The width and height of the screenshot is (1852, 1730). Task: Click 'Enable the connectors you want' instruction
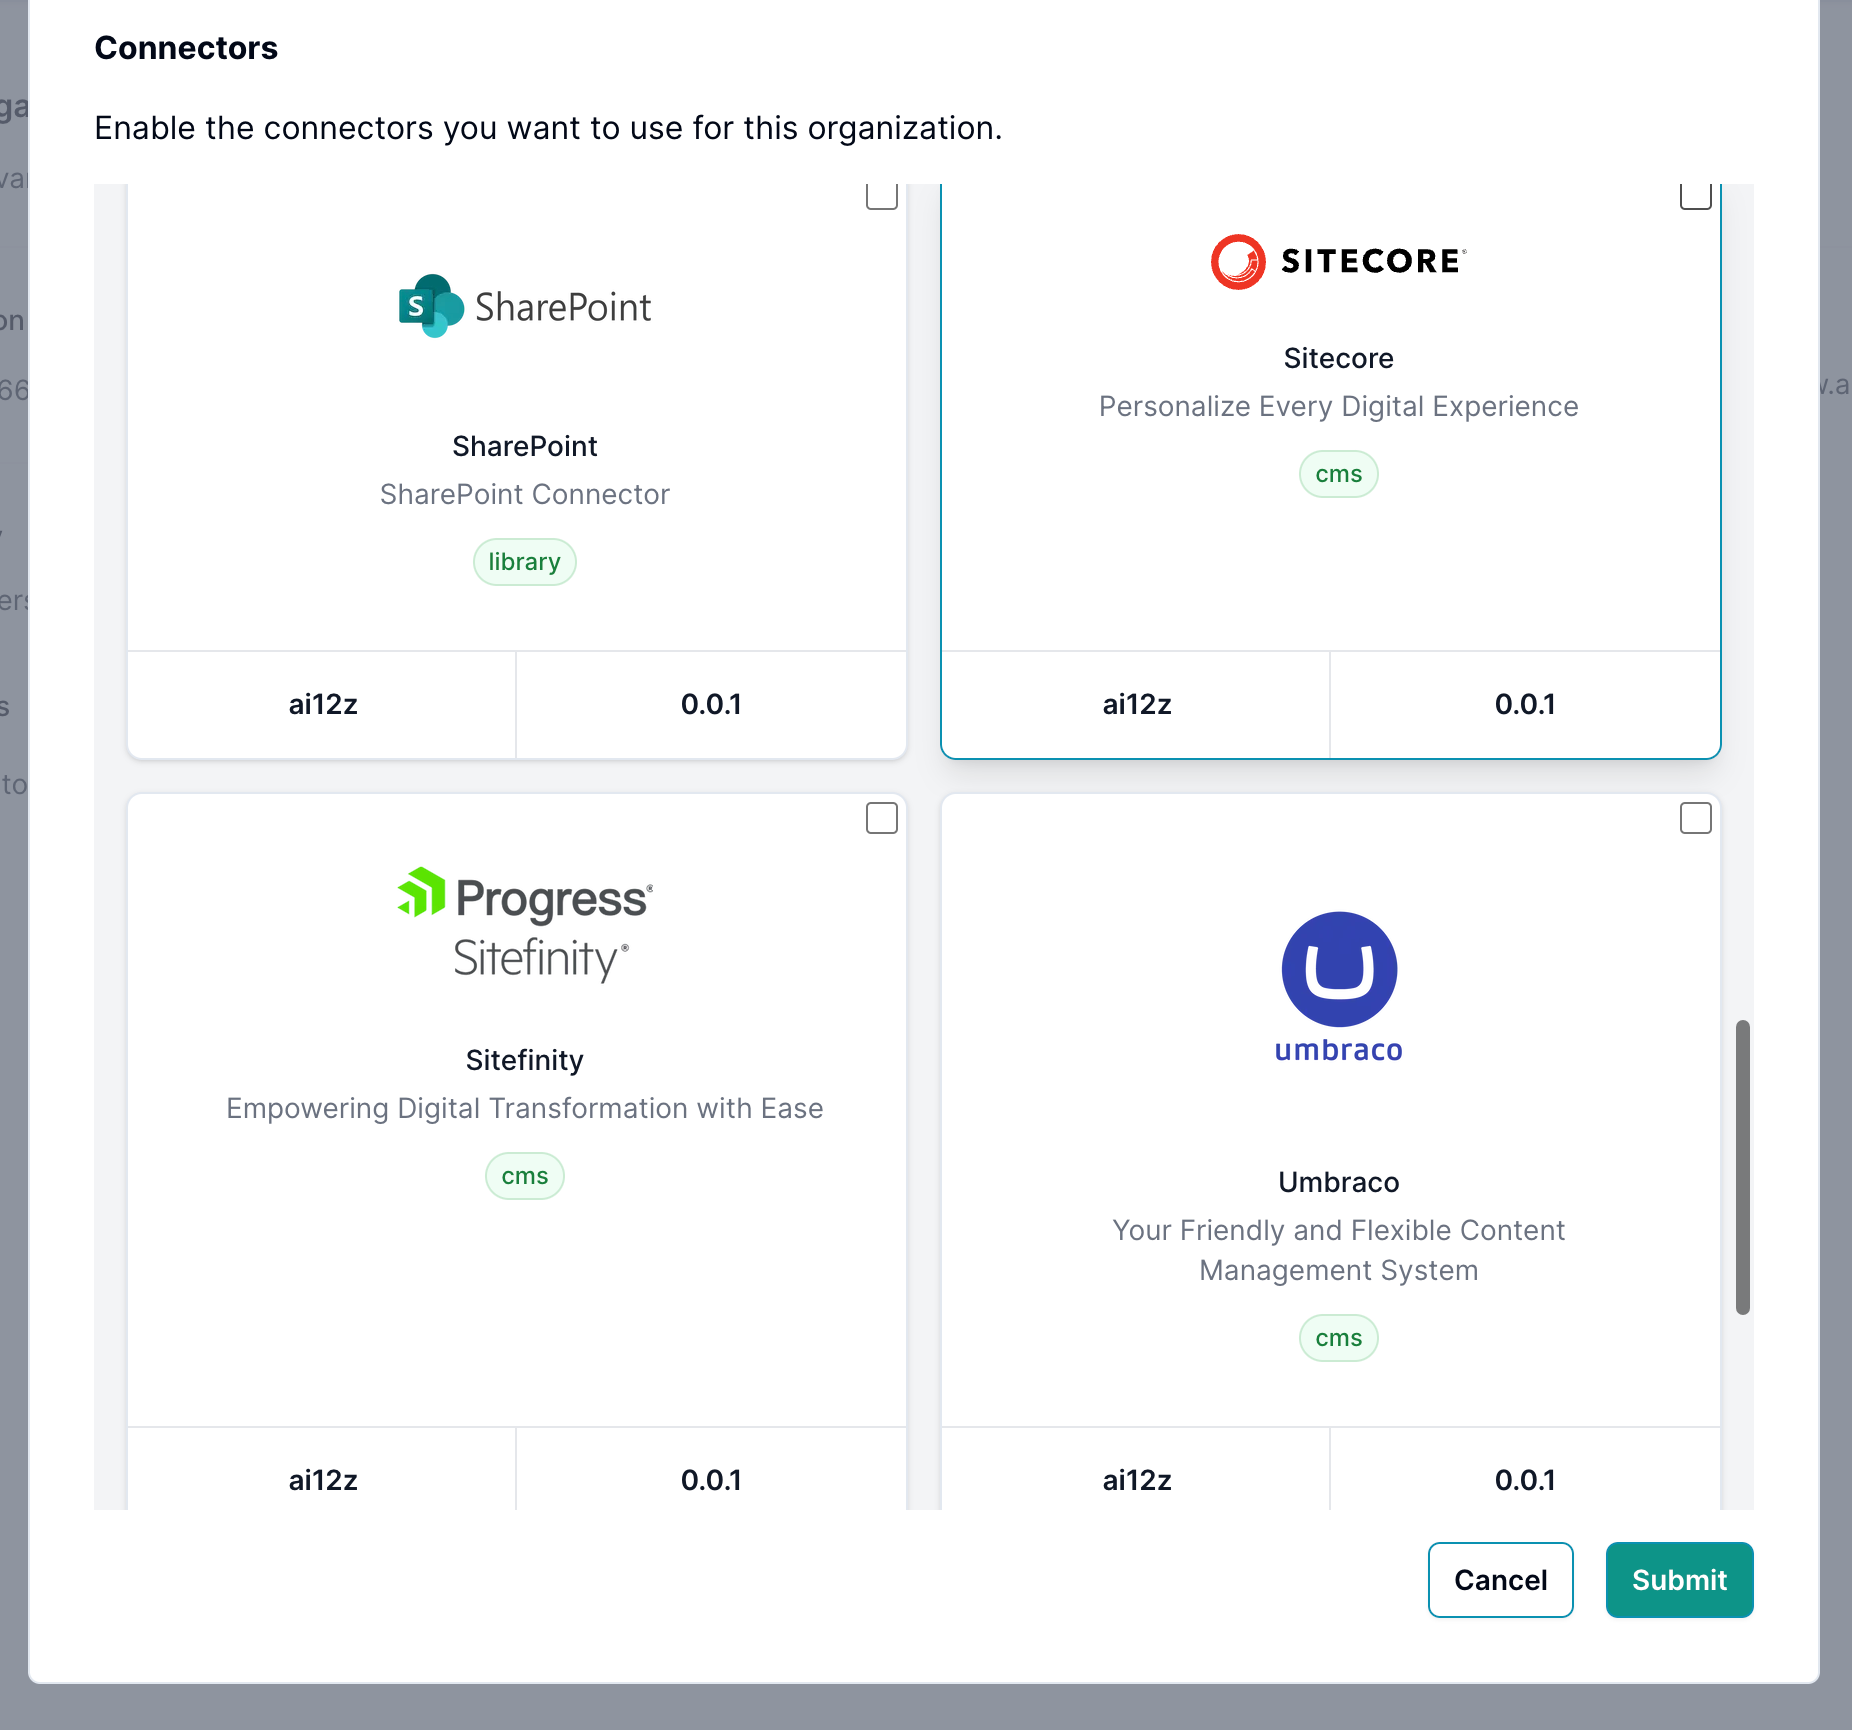[548, 128]
